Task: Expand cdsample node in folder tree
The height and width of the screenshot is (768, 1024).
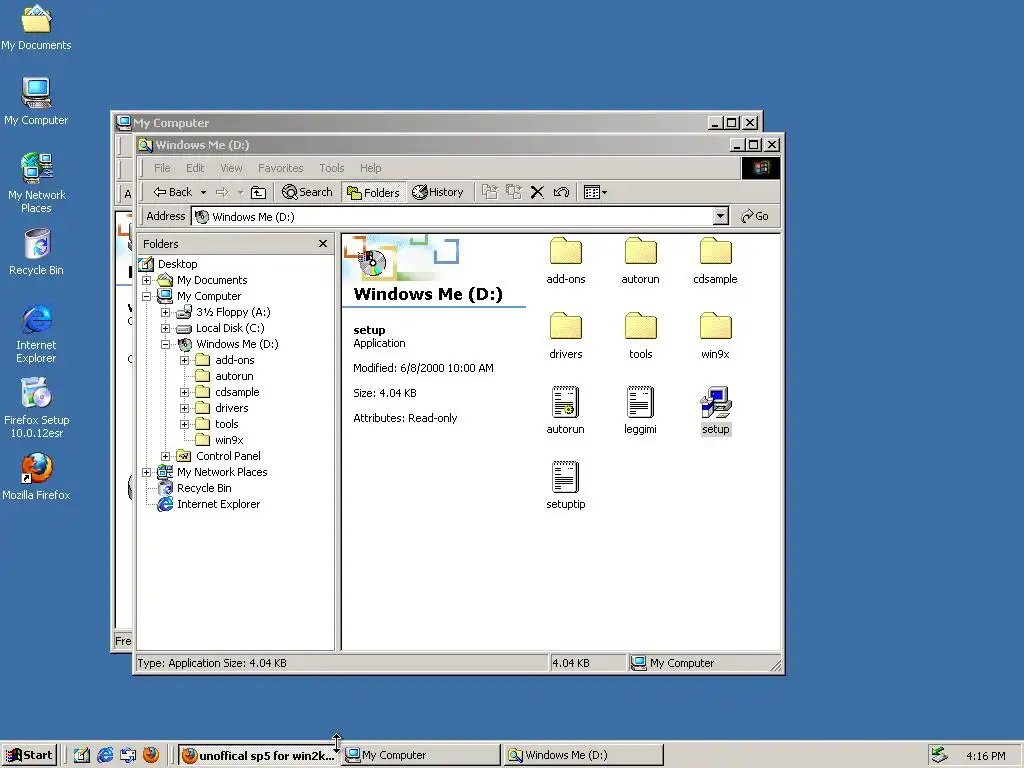Action: click(184, 392)
